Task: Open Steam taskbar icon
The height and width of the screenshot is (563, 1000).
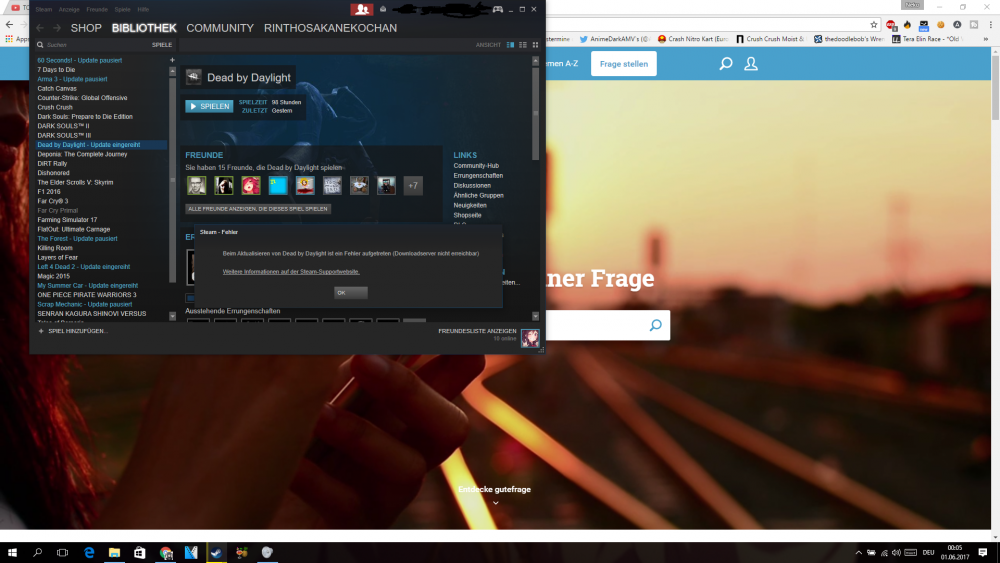Action: pyautogui.click(x=216, y=552)
